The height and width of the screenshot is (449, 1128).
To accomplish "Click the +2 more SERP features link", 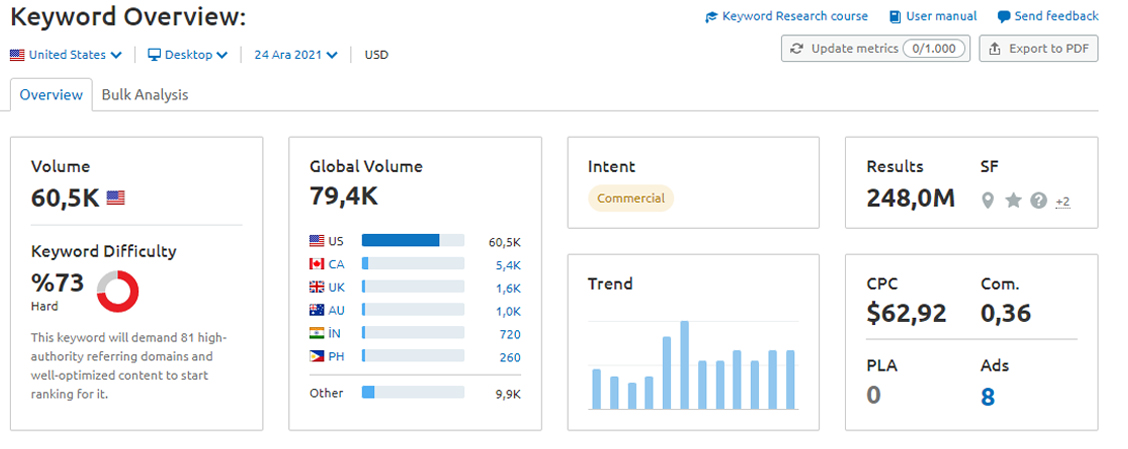I will tap(1063, 202).
